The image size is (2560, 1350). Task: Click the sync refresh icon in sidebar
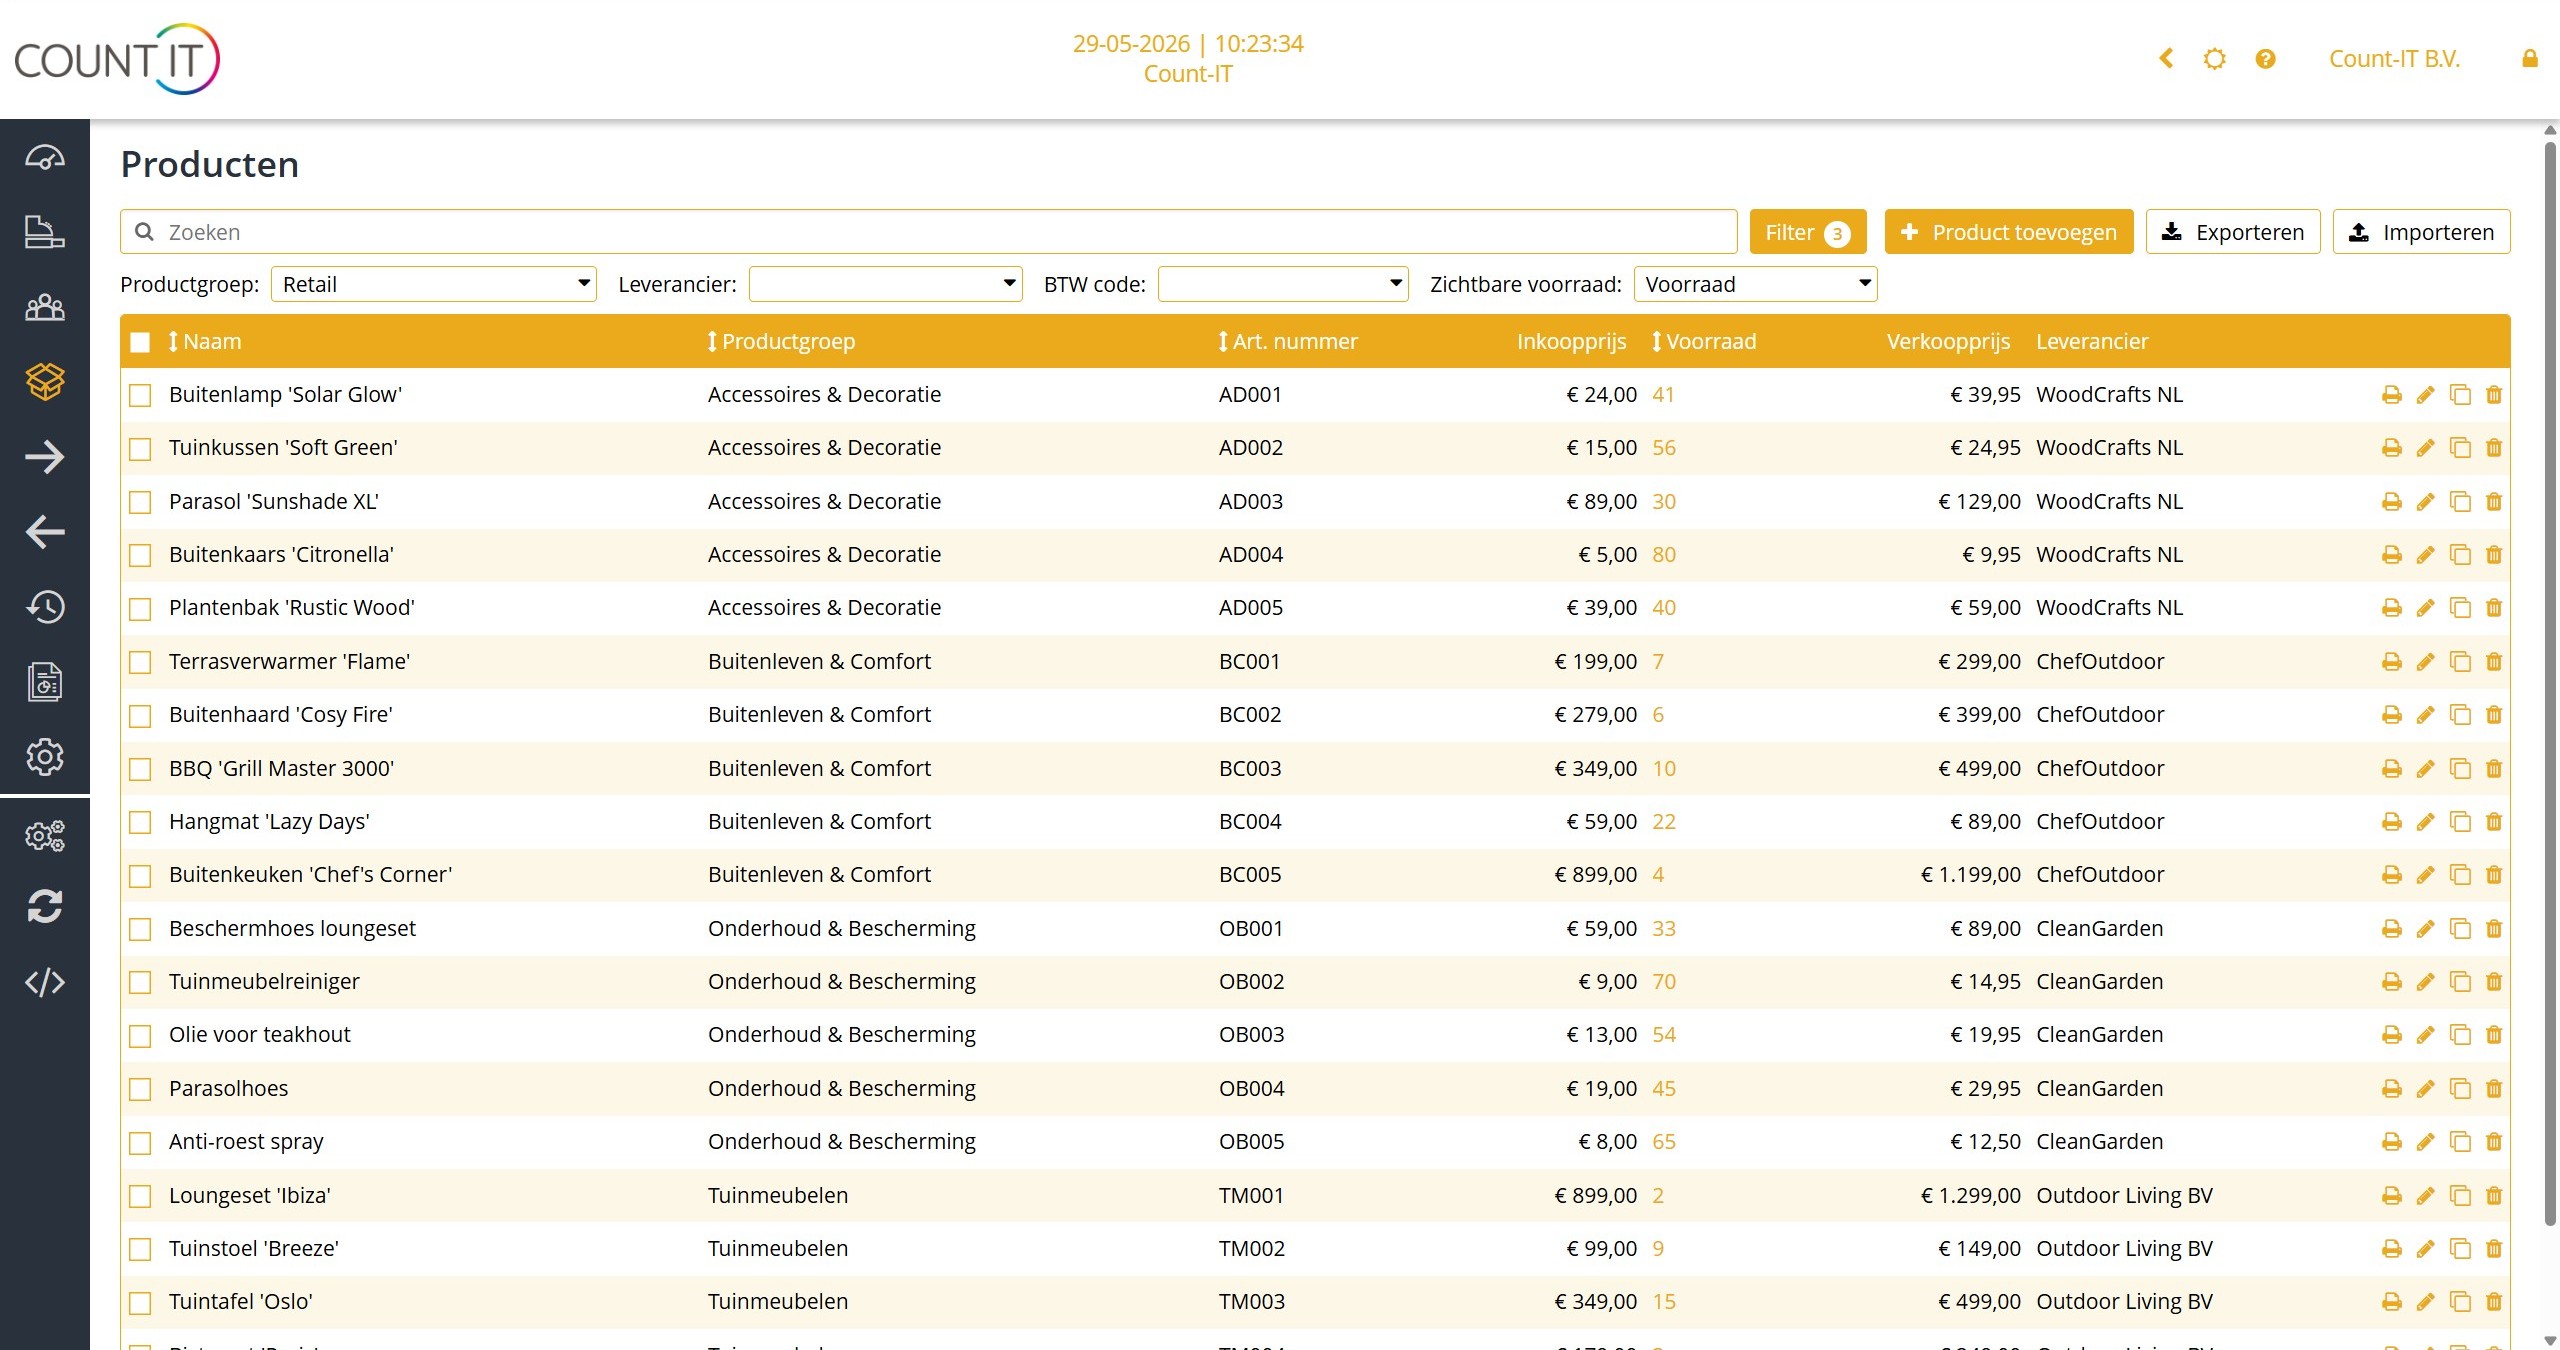click(x=45, y=907)
